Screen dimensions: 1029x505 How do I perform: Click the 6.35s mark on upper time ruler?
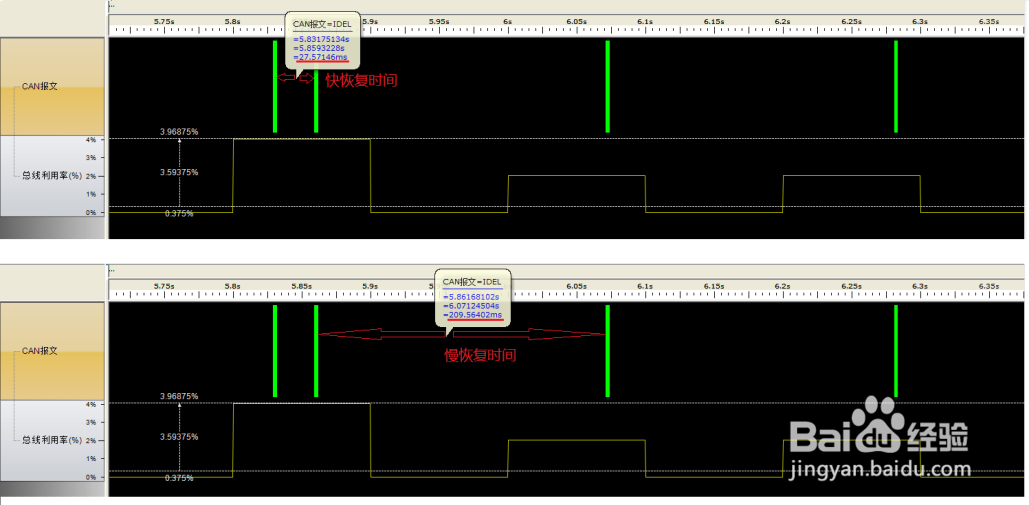pyautogui.click(x=988, y=22)
